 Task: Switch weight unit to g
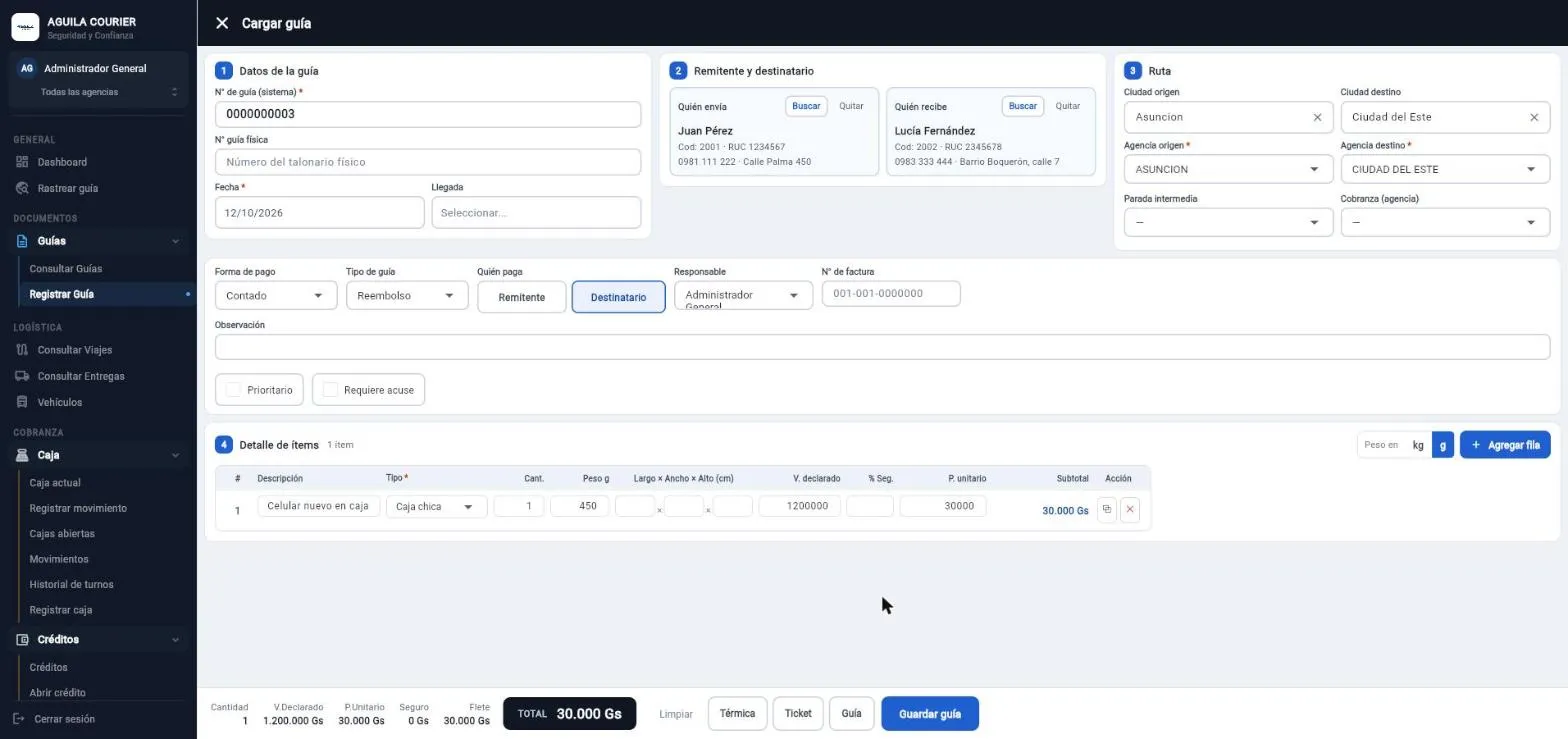pos(1443,445)
